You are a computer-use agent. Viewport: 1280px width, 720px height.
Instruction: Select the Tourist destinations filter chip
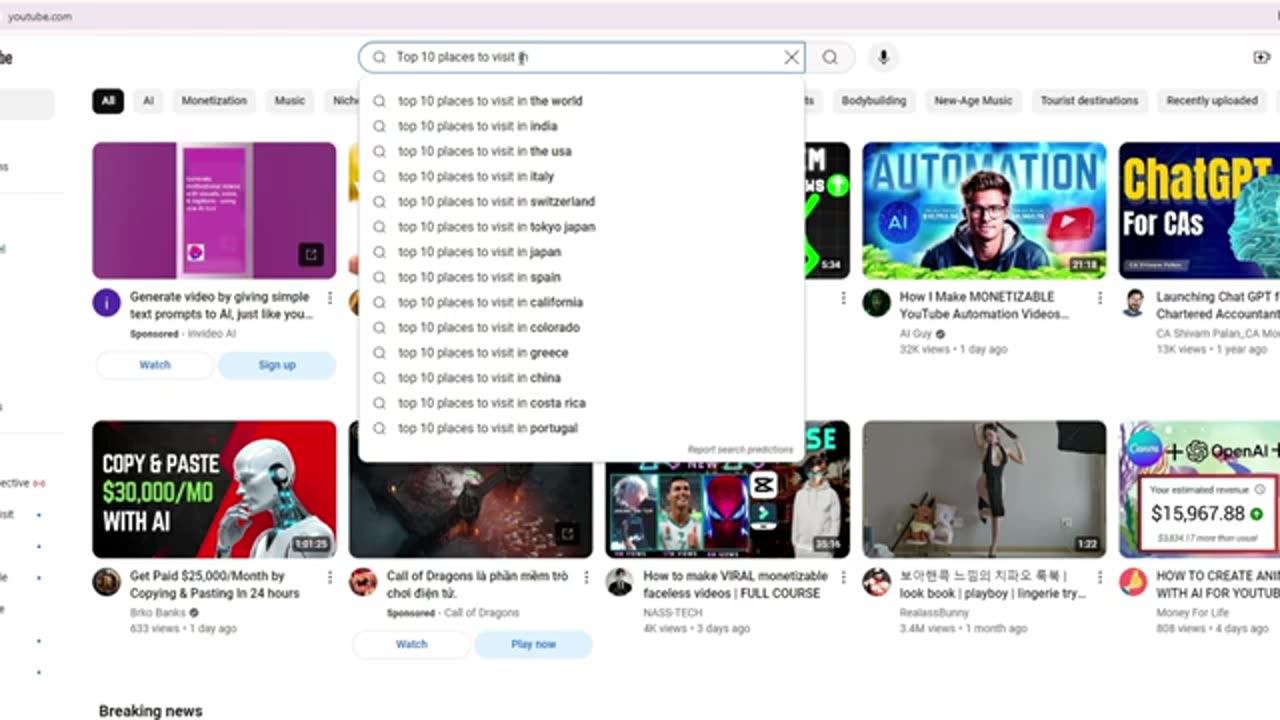[1089, 101]
